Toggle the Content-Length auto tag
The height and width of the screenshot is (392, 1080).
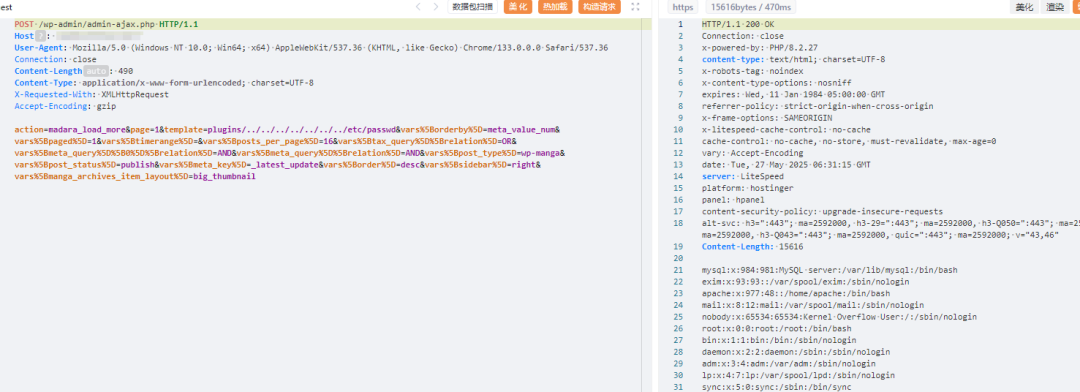[x=96, y=71]
